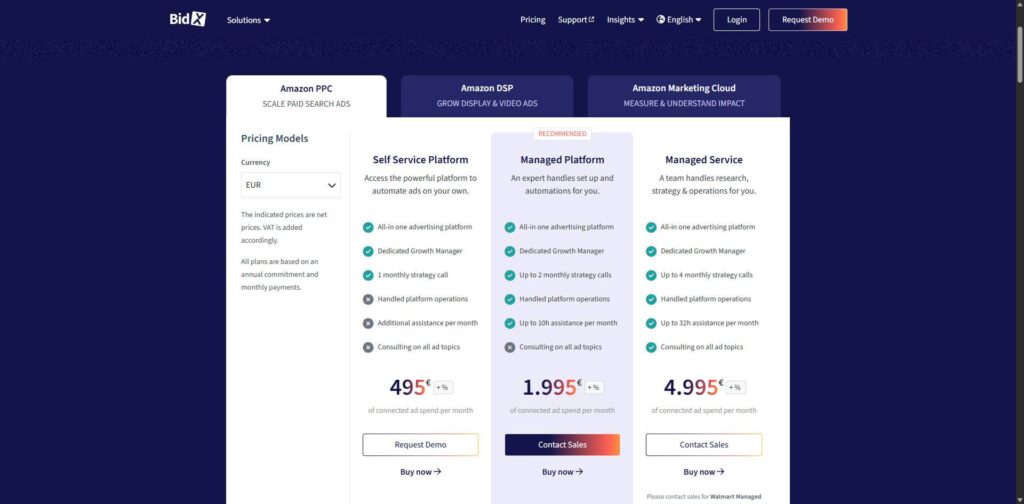Viewport: 1024px width, 504px height.
Task: Click the BidX logo
Action: tap(187, 19)
